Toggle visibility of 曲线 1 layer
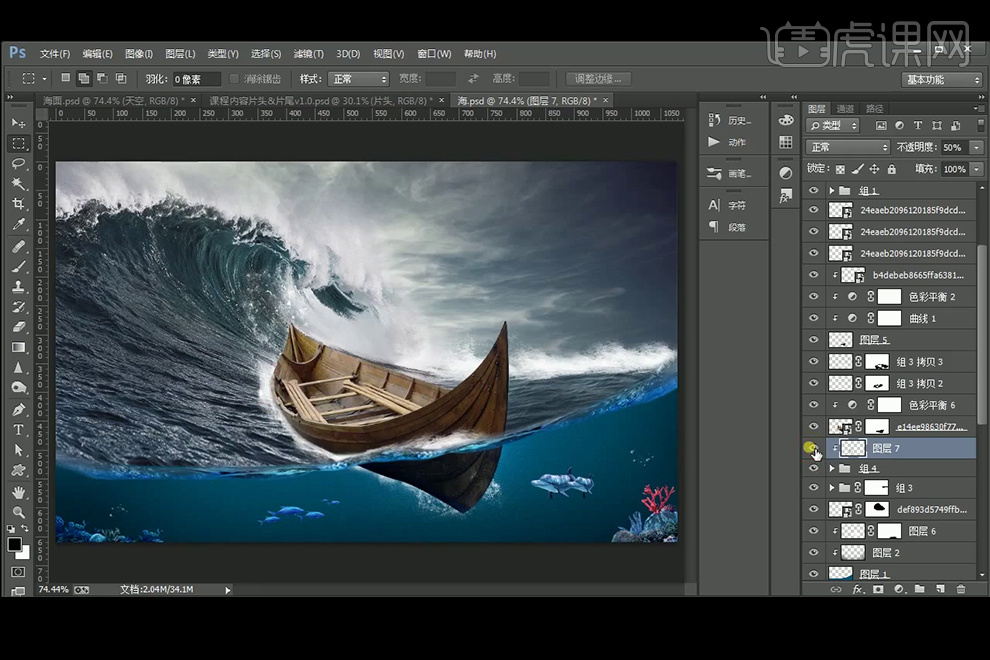 click(813, 318)
